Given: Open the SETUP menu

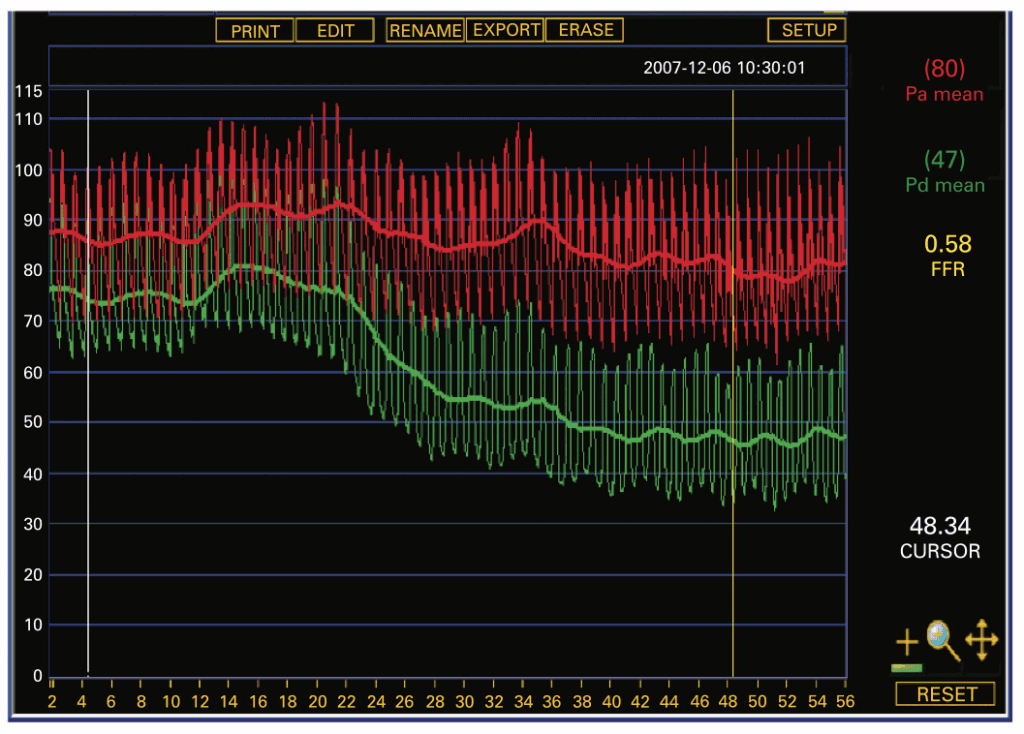Looking at the screenshot, I should coord(808,30).
